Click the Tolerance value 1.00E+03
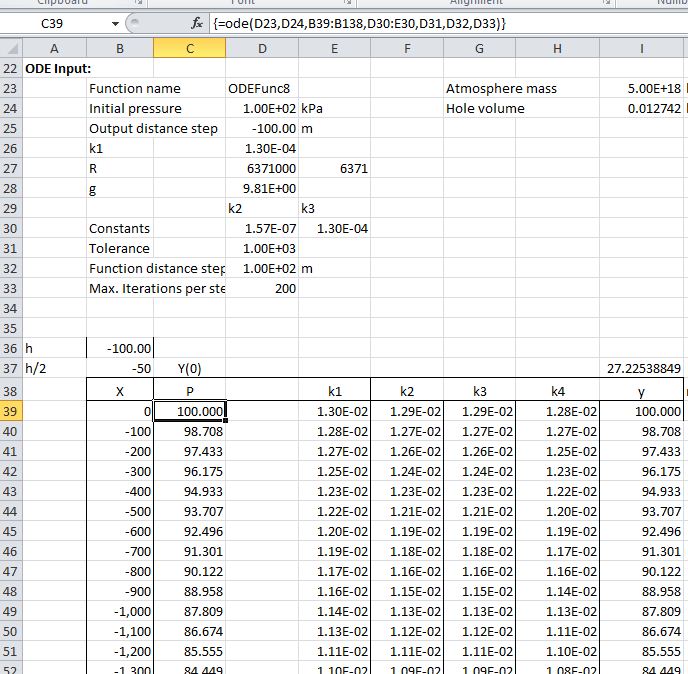This screenshot has height=674, width=688. point(262,248)
